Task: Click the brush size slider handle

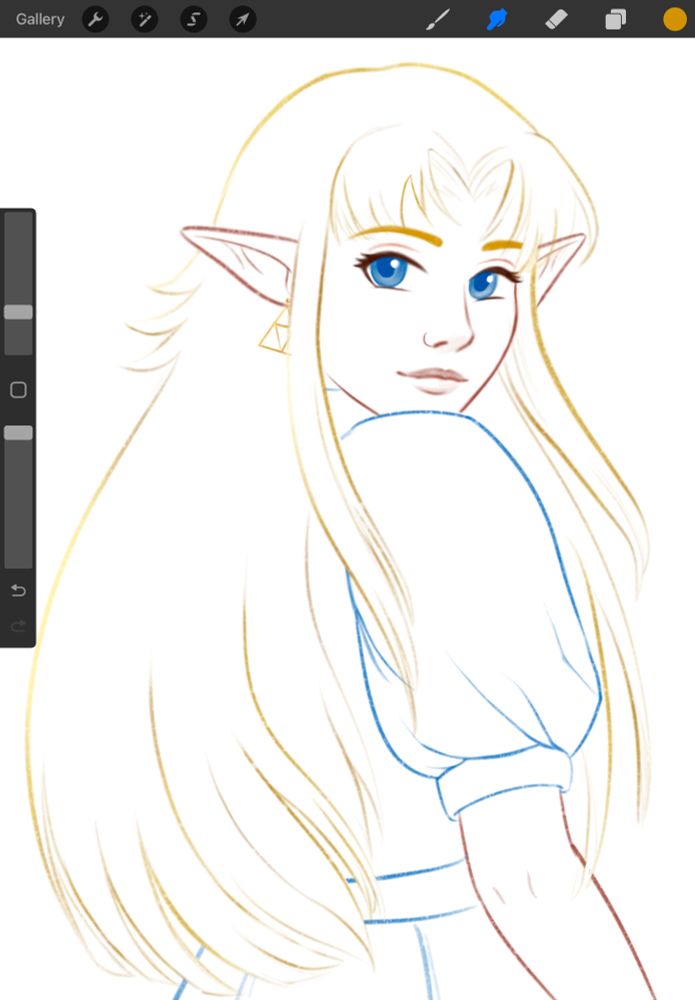Action: (x=18, y=312)
